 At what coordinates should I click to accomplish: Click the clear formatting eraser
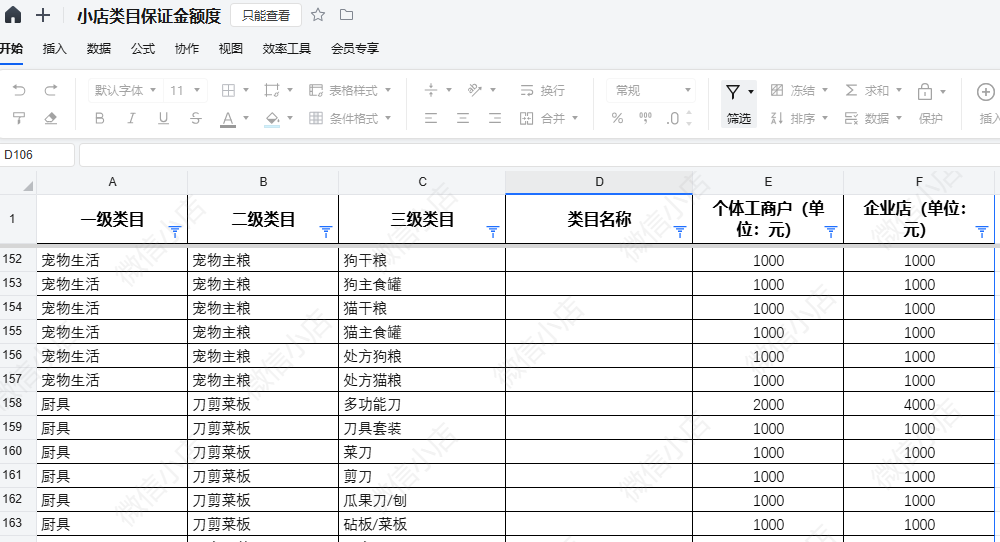coord(51,118)
